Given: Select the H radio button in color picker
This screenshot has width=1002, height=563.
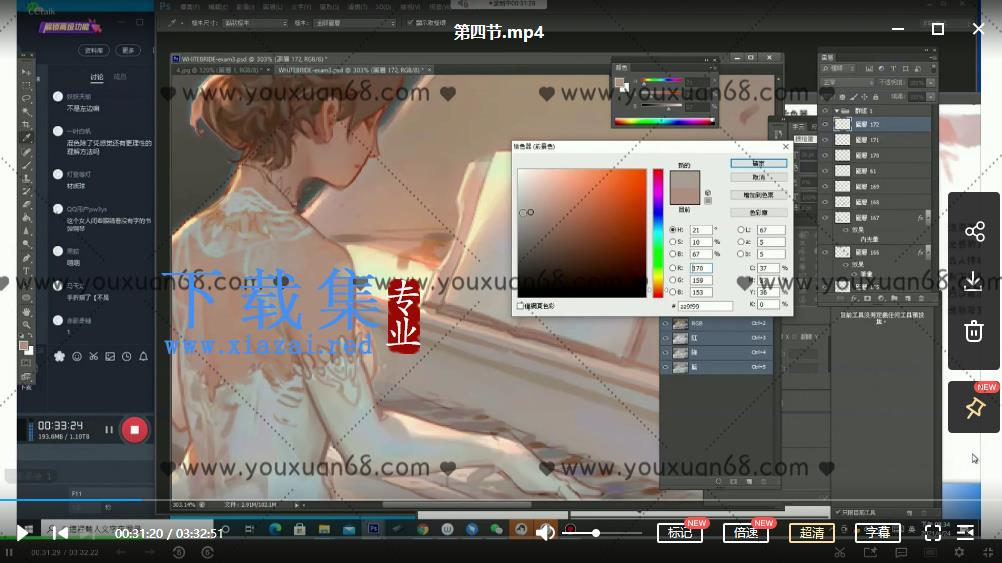Looking at the screenshot, I should (672, 229).
